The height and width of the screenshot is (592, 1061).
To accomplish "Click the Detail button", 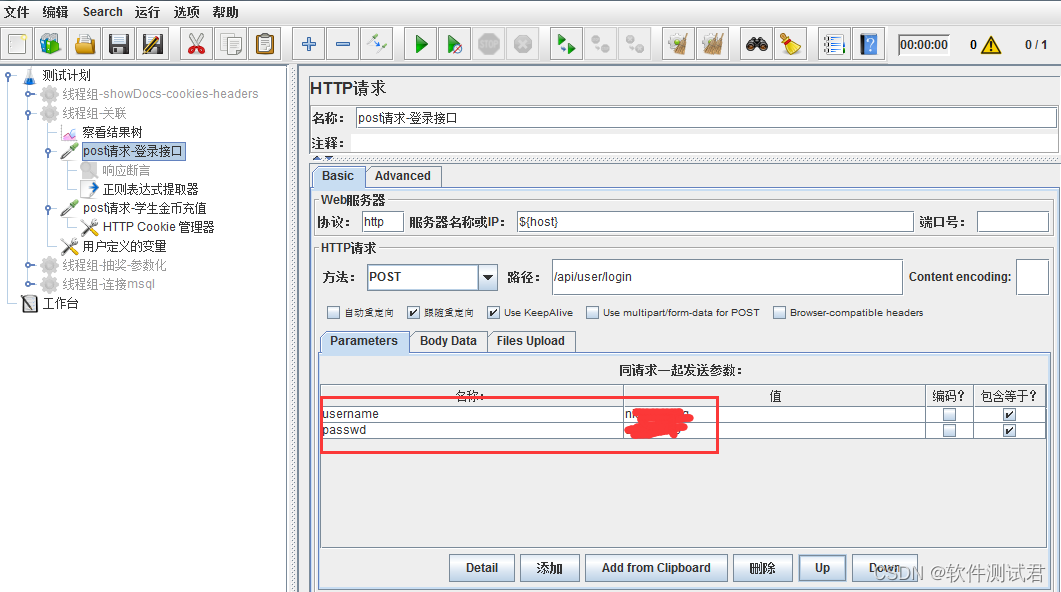I will pos(482,568).
